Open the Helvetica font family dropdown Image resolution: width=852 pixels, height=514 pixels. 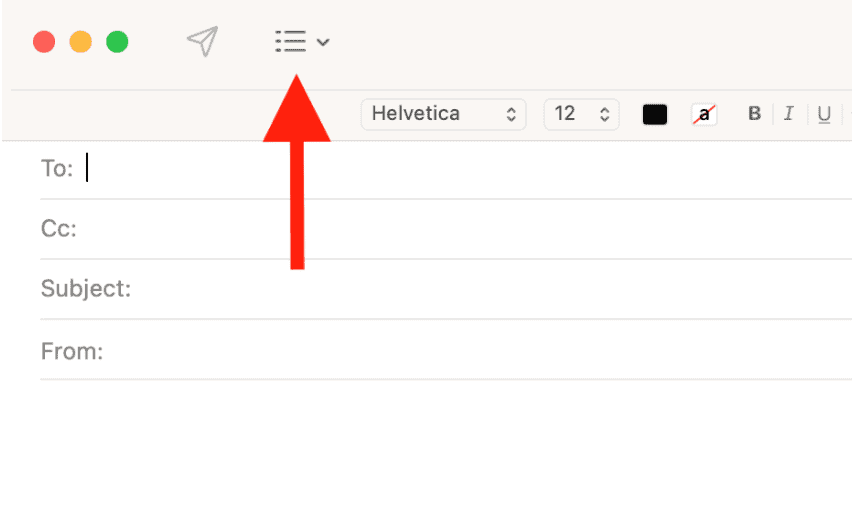tap(443, 114)
